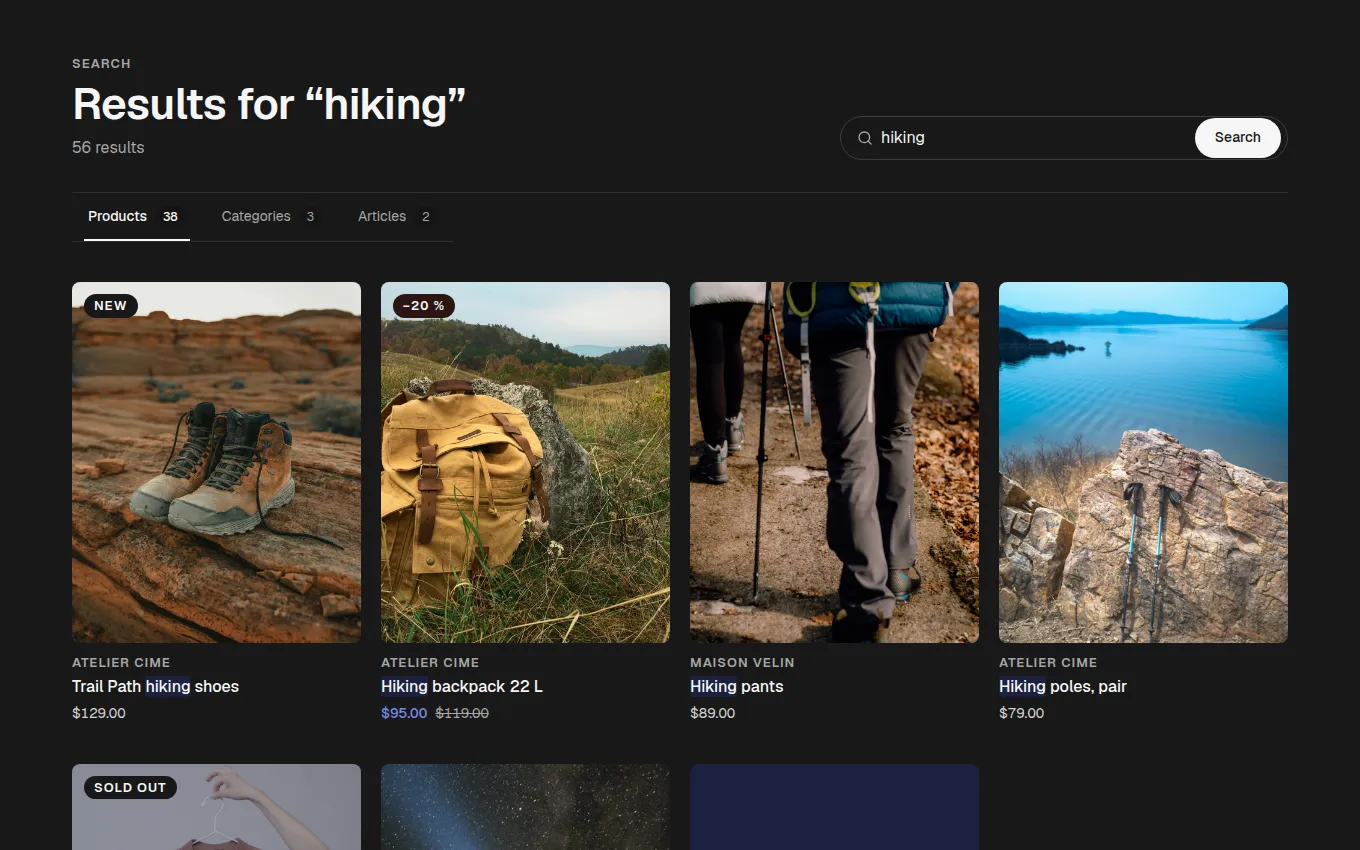Click ATELIER CIME above Trail Path shoes

point(121,662)
